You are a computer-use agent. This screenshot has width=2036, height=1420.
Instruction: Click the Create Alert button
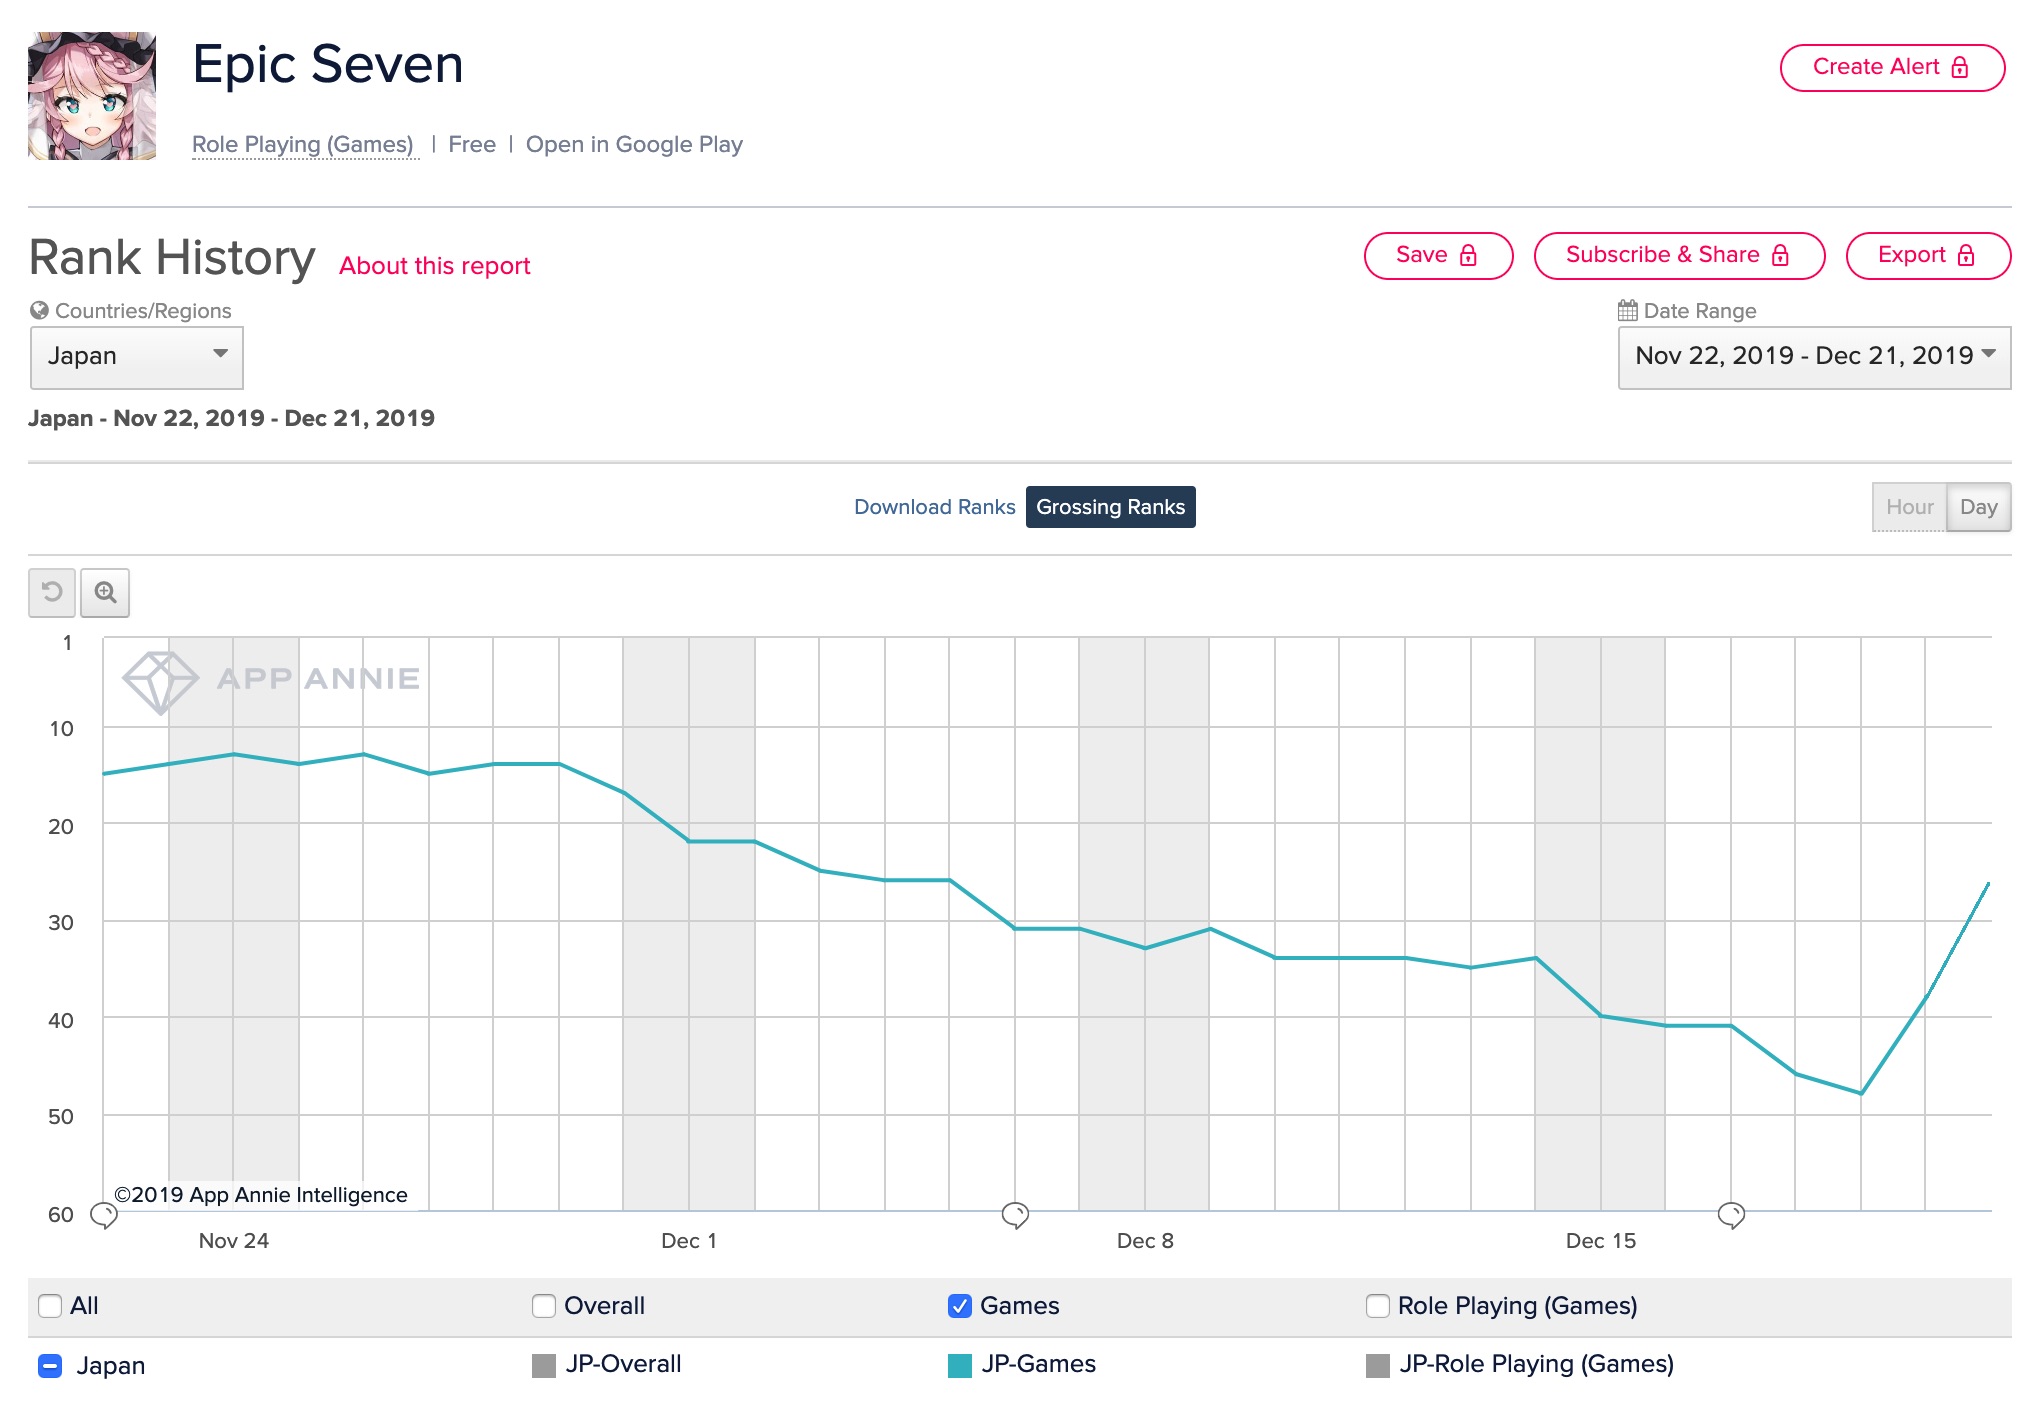1892,67
